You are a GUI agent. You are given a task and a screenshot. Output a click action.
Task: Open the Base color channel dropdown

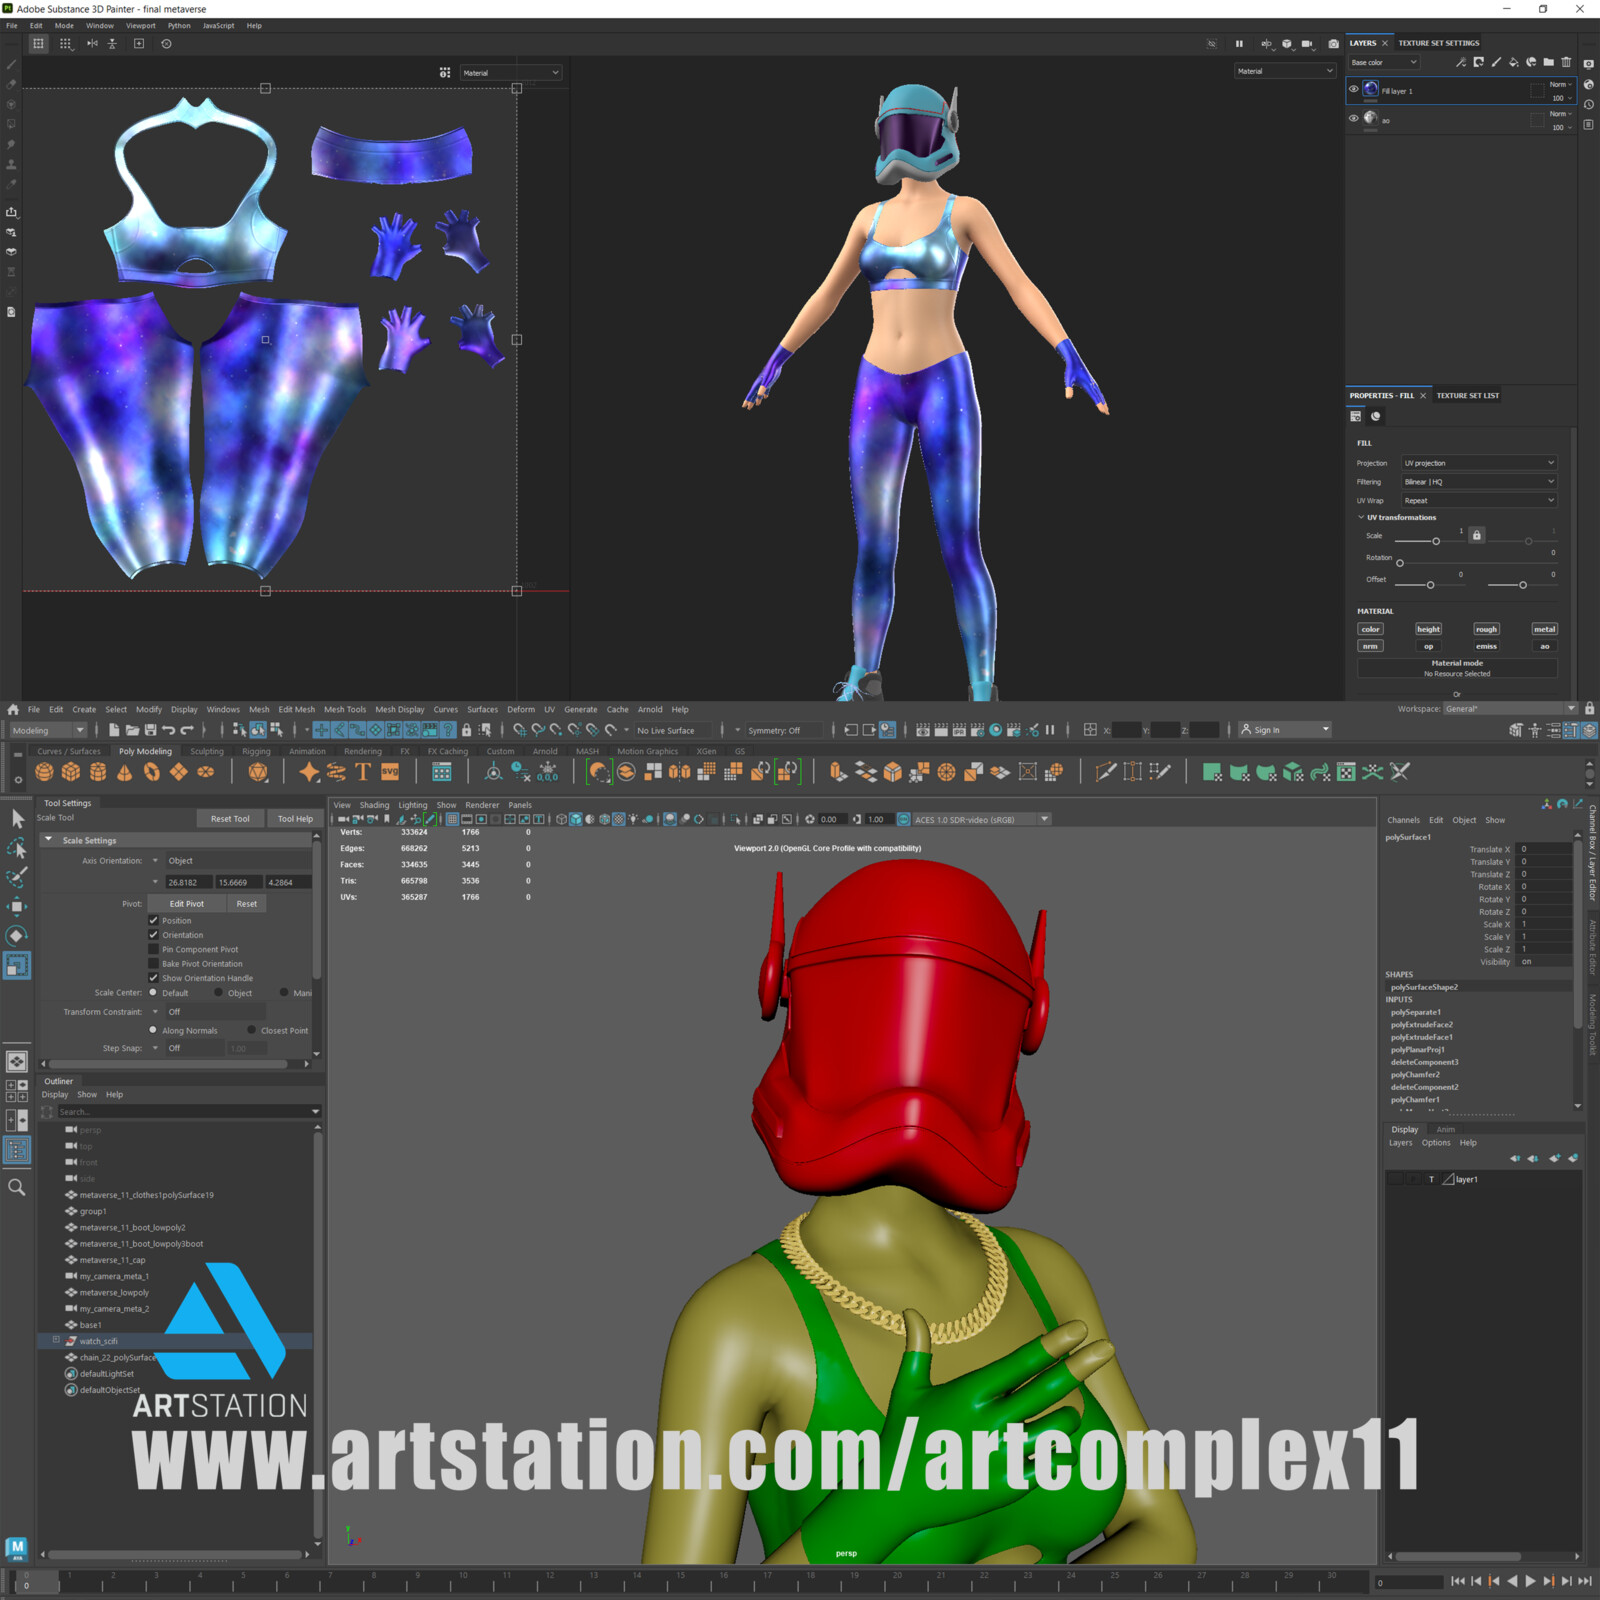(x=1383, y=62)
